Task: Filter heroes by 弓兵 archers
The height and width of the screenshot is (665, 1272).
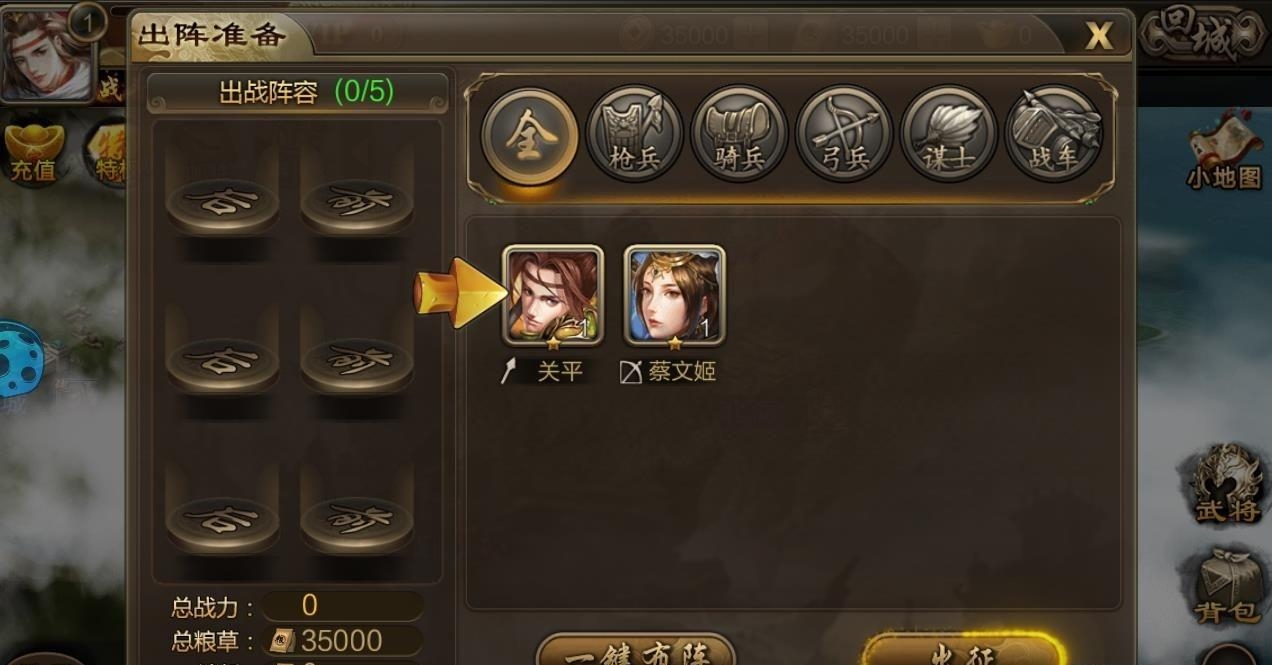Action: (844, 134)
